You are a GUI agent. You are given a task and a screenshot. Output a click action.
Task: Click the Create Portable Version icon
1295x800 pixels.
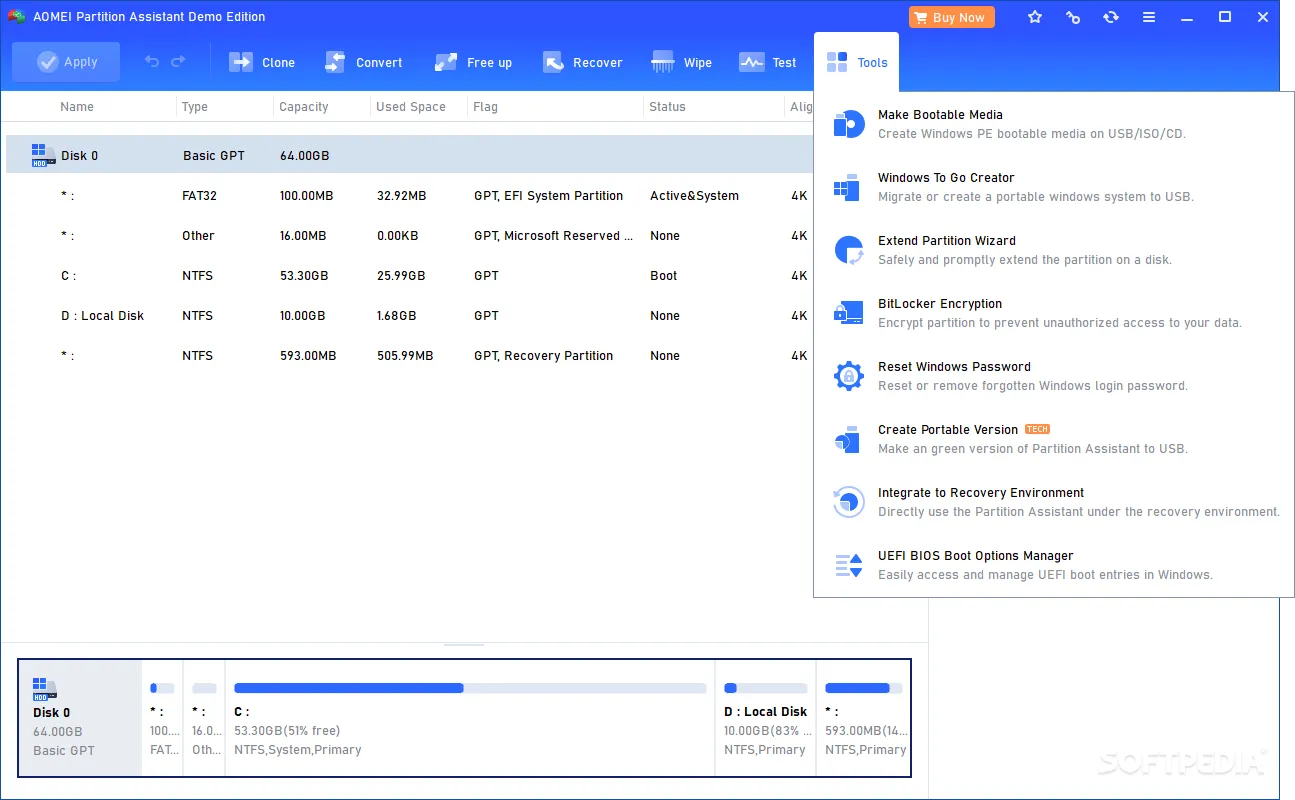point(848,439)
